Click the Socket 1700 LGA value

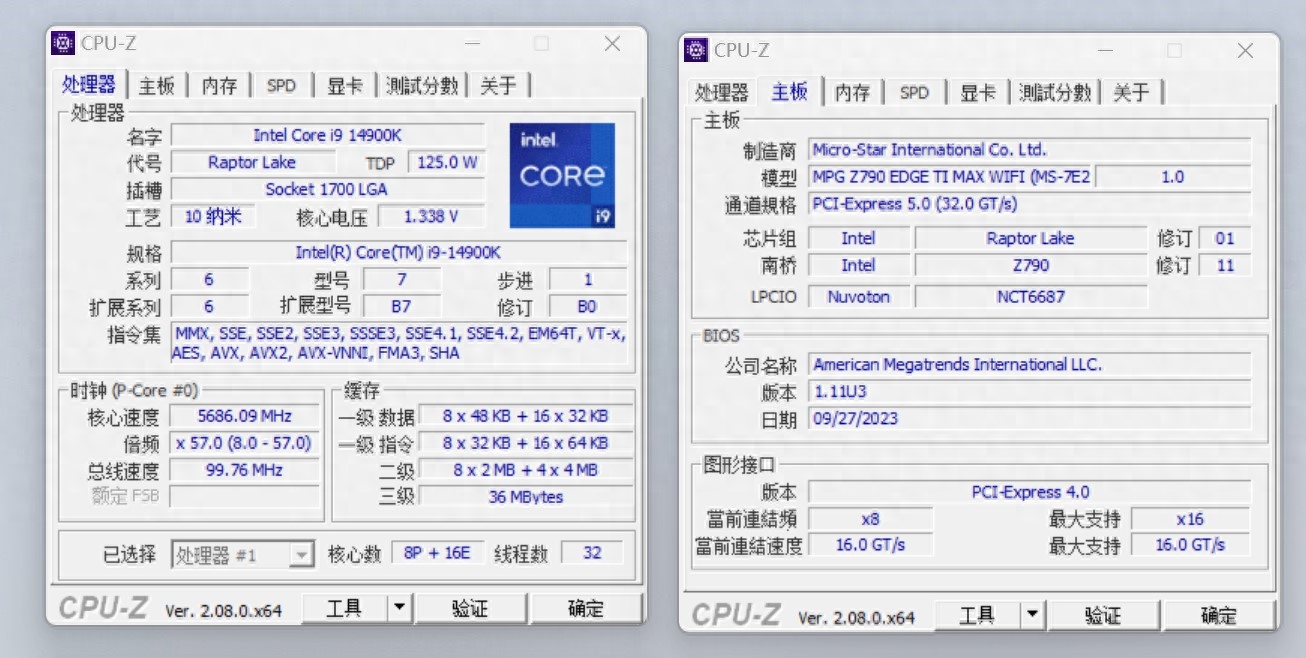click(x=327, y=189)
